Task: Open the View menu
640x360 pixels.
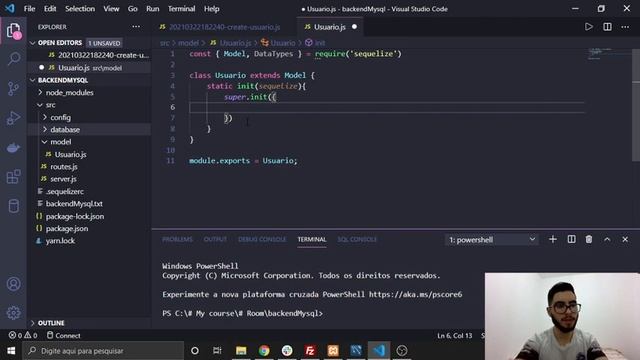Action: (111, 9)
